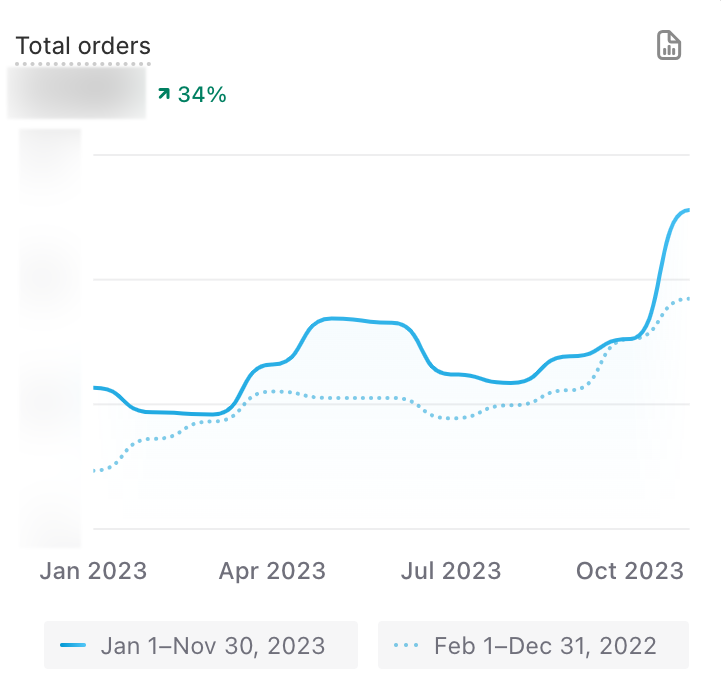Open the report icon beside Total orders
The height and width of the screenshot is (681, 721).
(669, 46)
